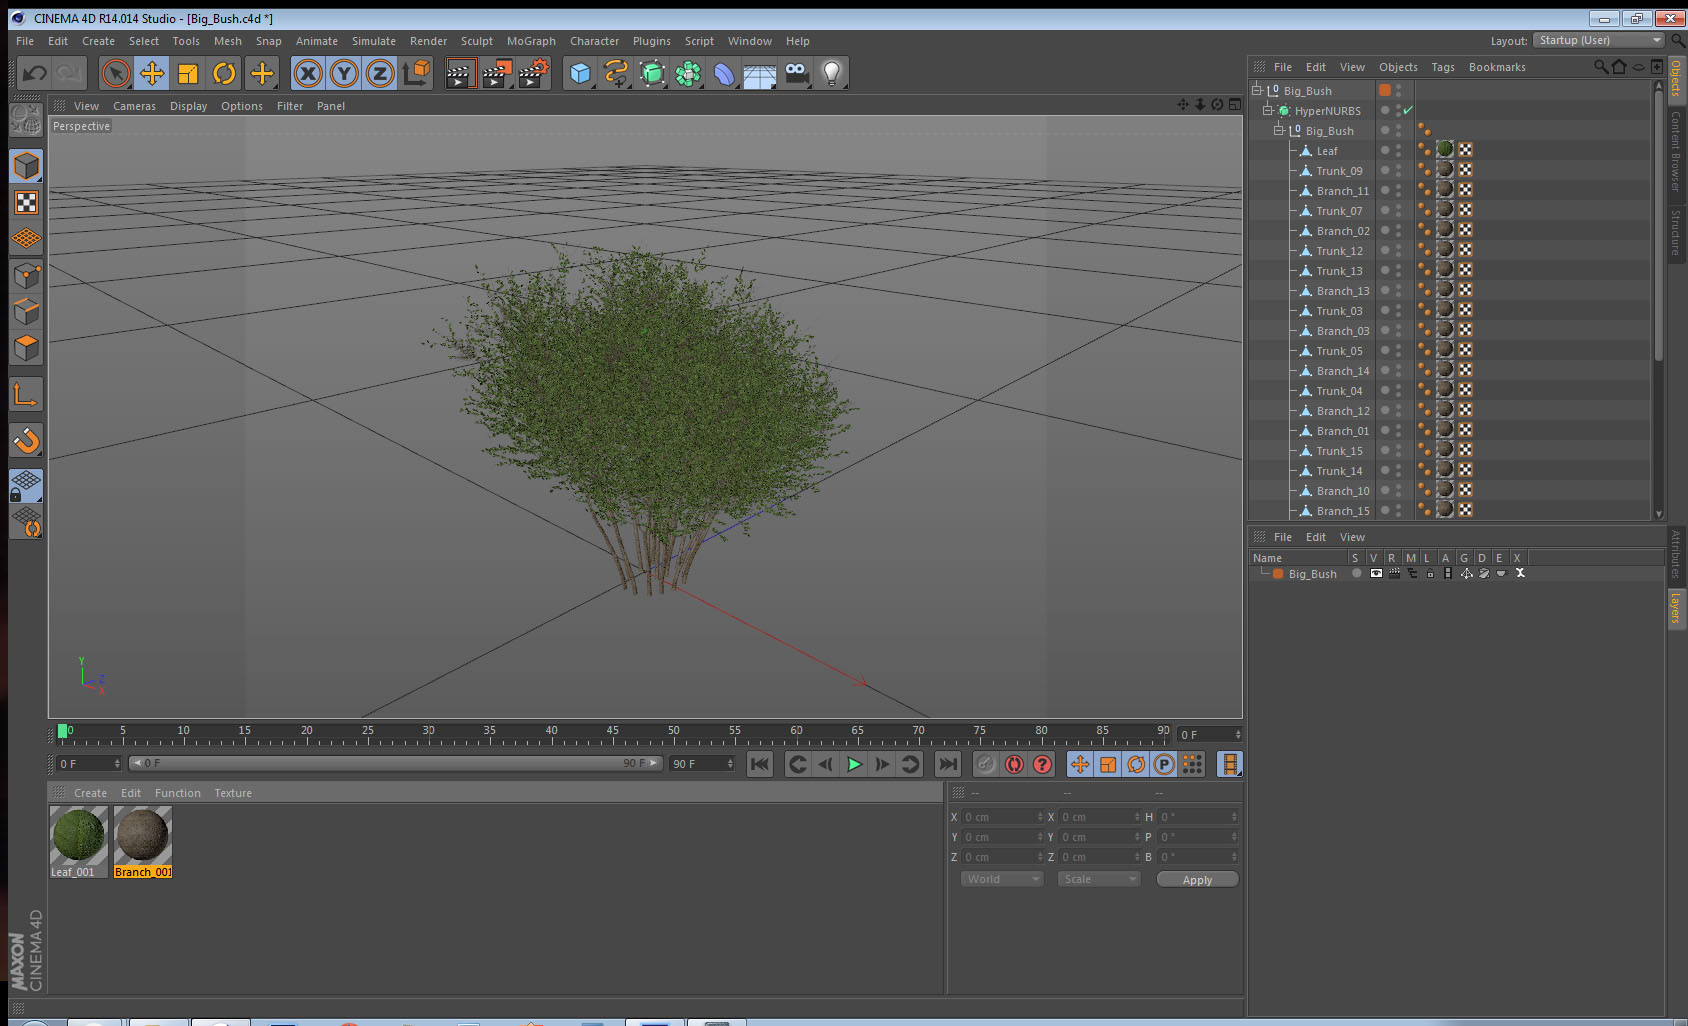Open the Scale mode dropdown

[x=1099, y=879]
